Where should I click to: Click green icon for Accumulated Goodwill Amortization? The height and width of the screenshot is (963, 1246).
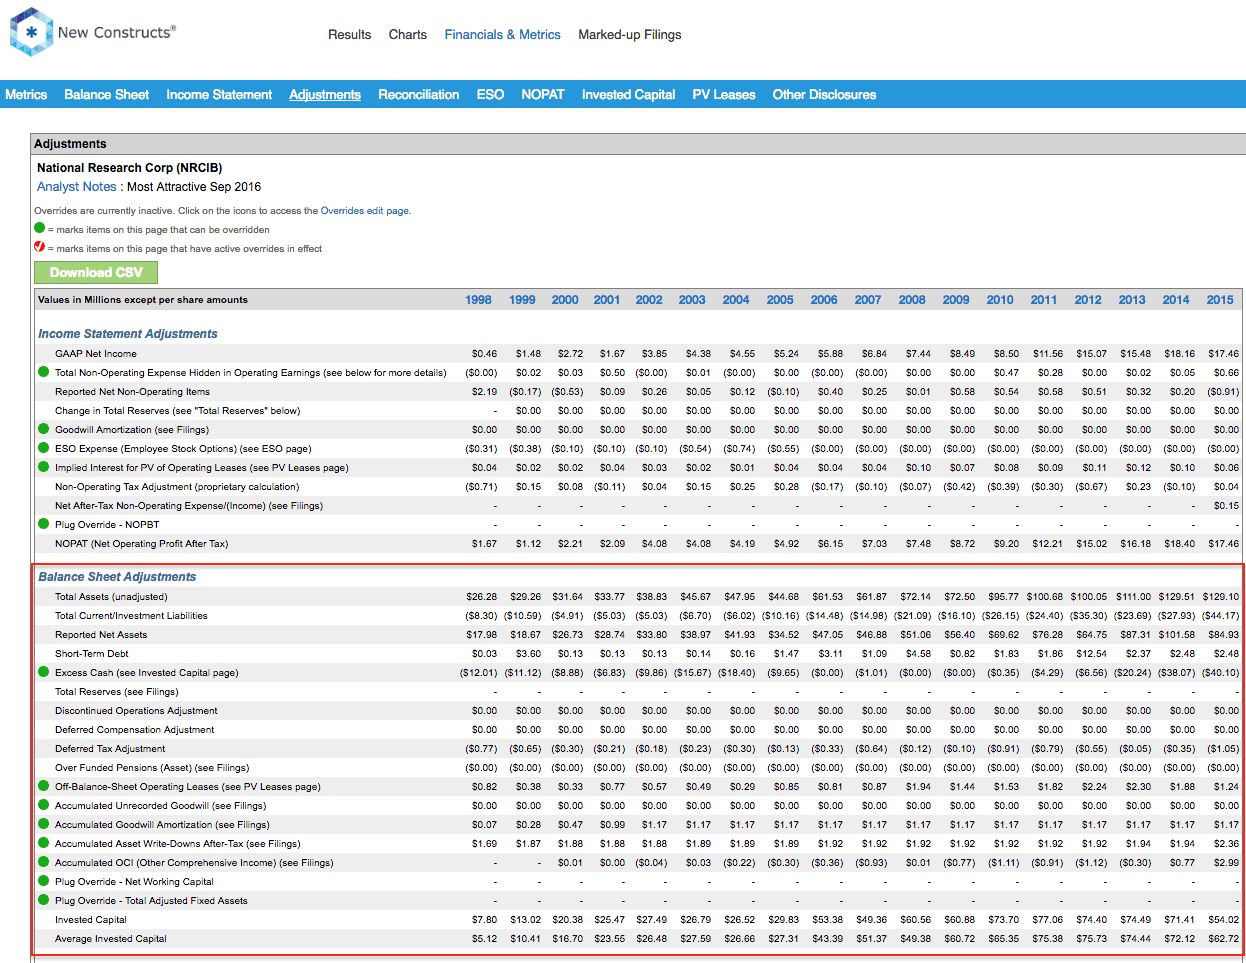click(43, 824)
